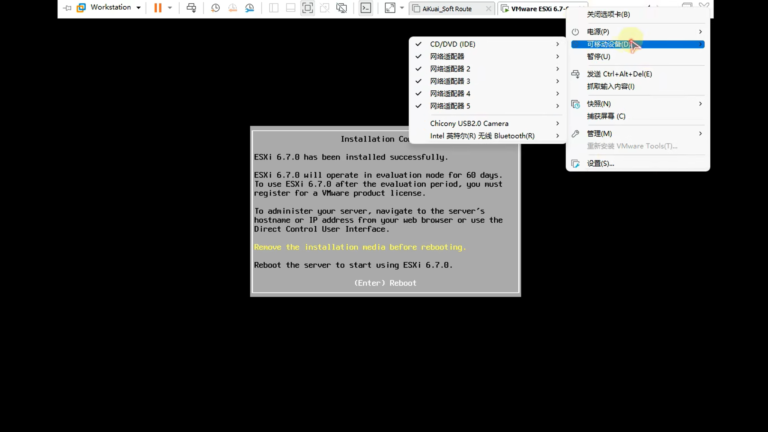Expand the 网络适配器 5 submenu arrow
Image resolution: width=768 pixels, height=432 pixels.
(557, 106)
